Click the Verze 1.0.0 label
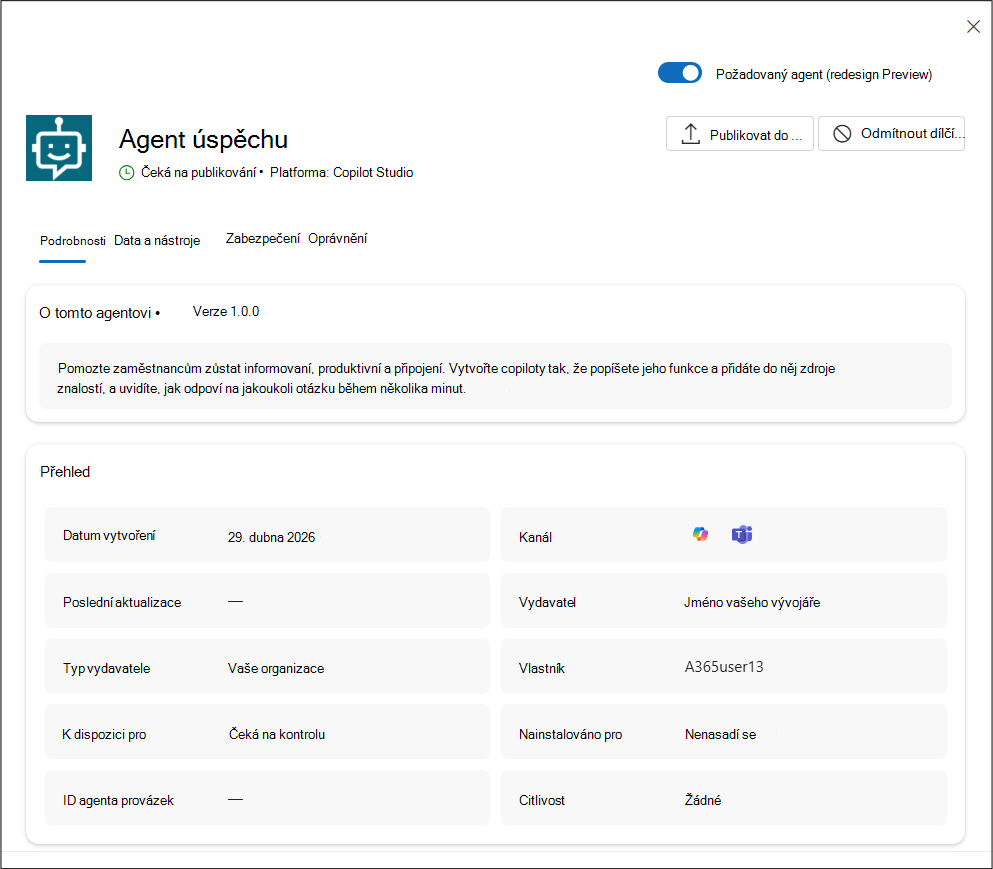Screen dimensions: 993x869 226,312
